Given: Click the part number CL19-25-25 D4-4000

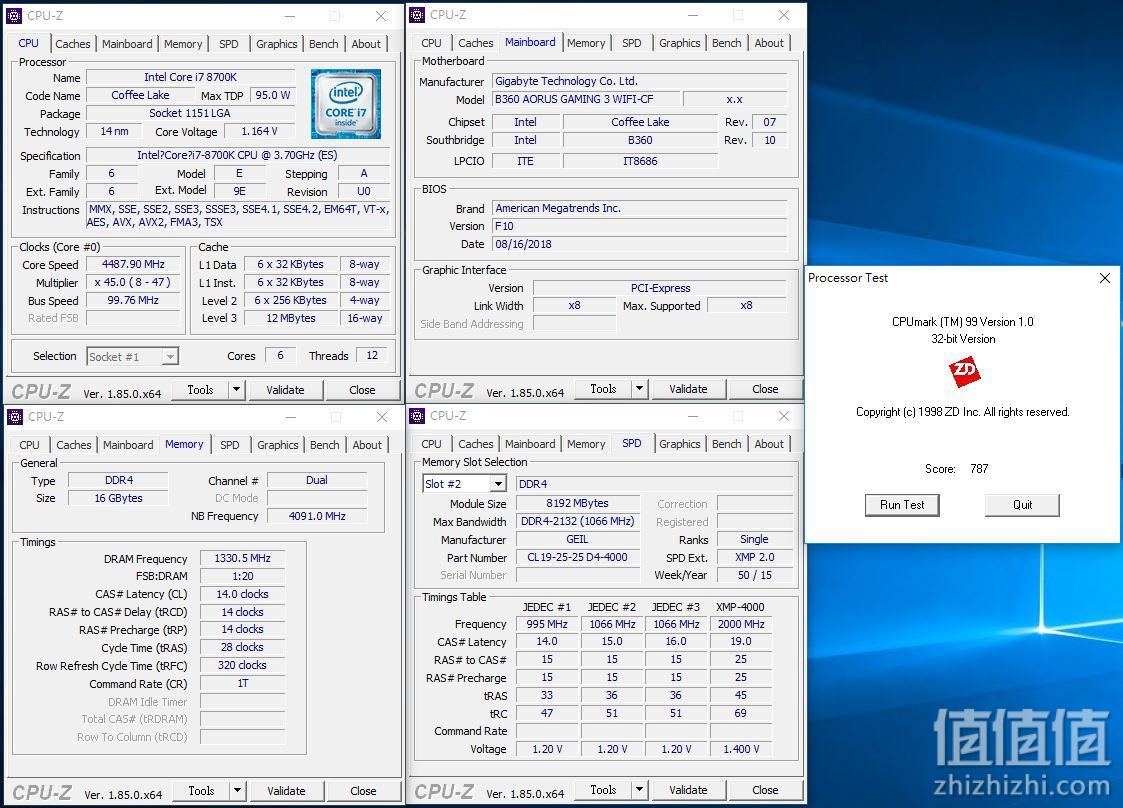Looking at the screenshot, I should coord(577,557).
